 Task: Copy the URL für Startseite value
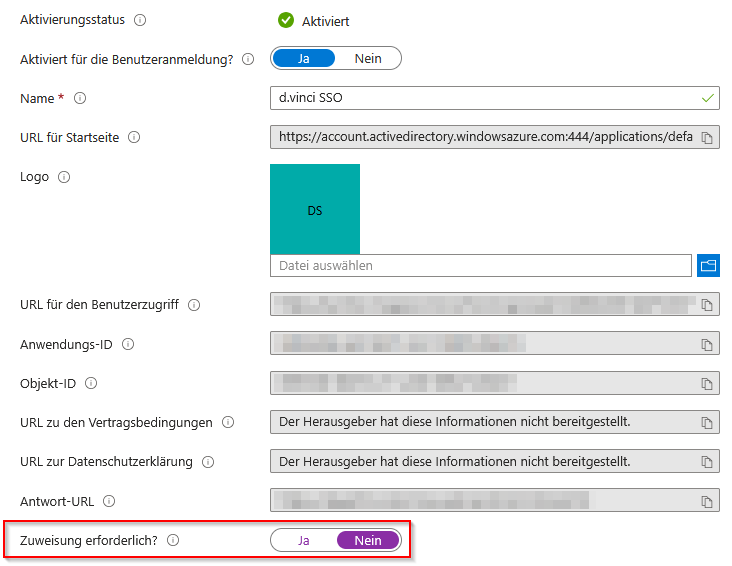tap(707, 138)
